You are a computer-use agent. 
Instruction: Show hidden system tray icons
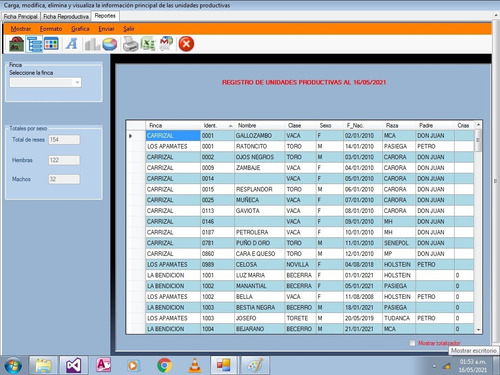point(434,366)
